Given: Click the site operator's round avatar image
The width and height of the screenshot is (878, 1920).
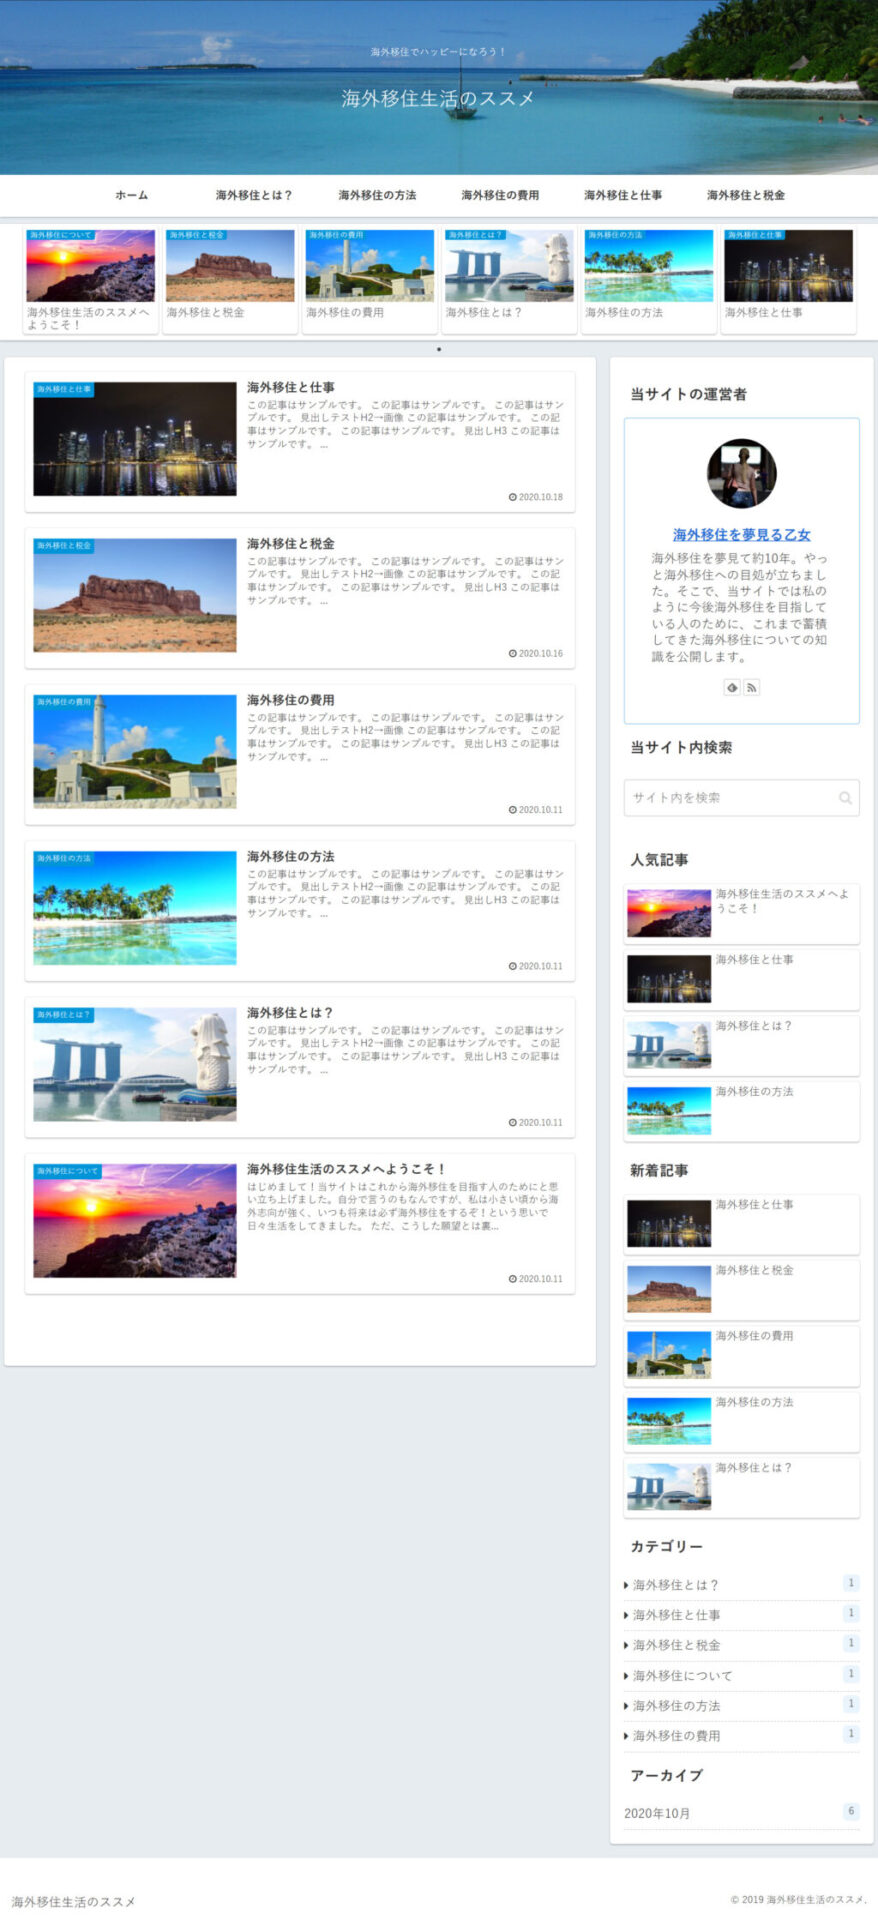Looking at the screenshot, I should click(741, 473).
